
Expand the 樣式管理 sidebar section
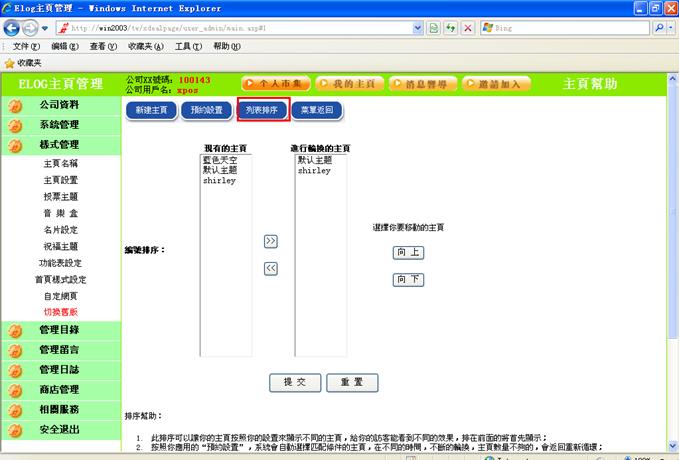[x=60, y=145]
